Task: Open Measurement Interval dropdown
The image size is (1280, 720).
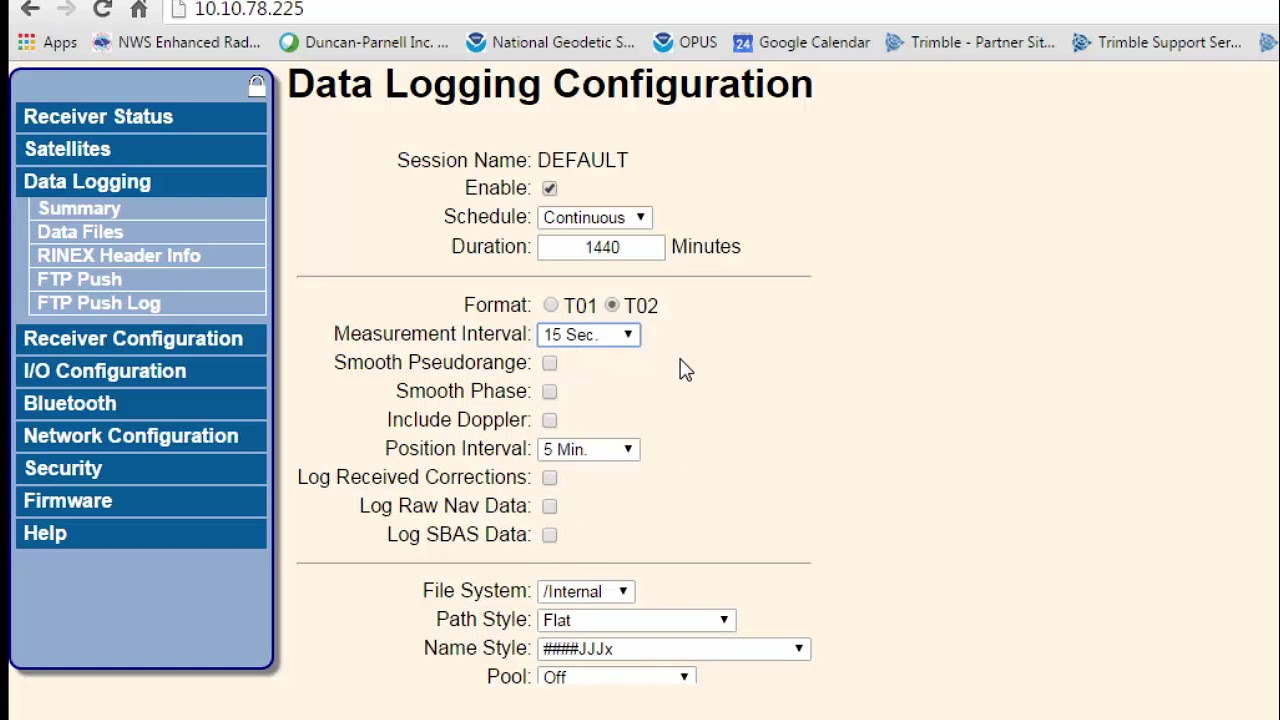Action: point(589,334)
